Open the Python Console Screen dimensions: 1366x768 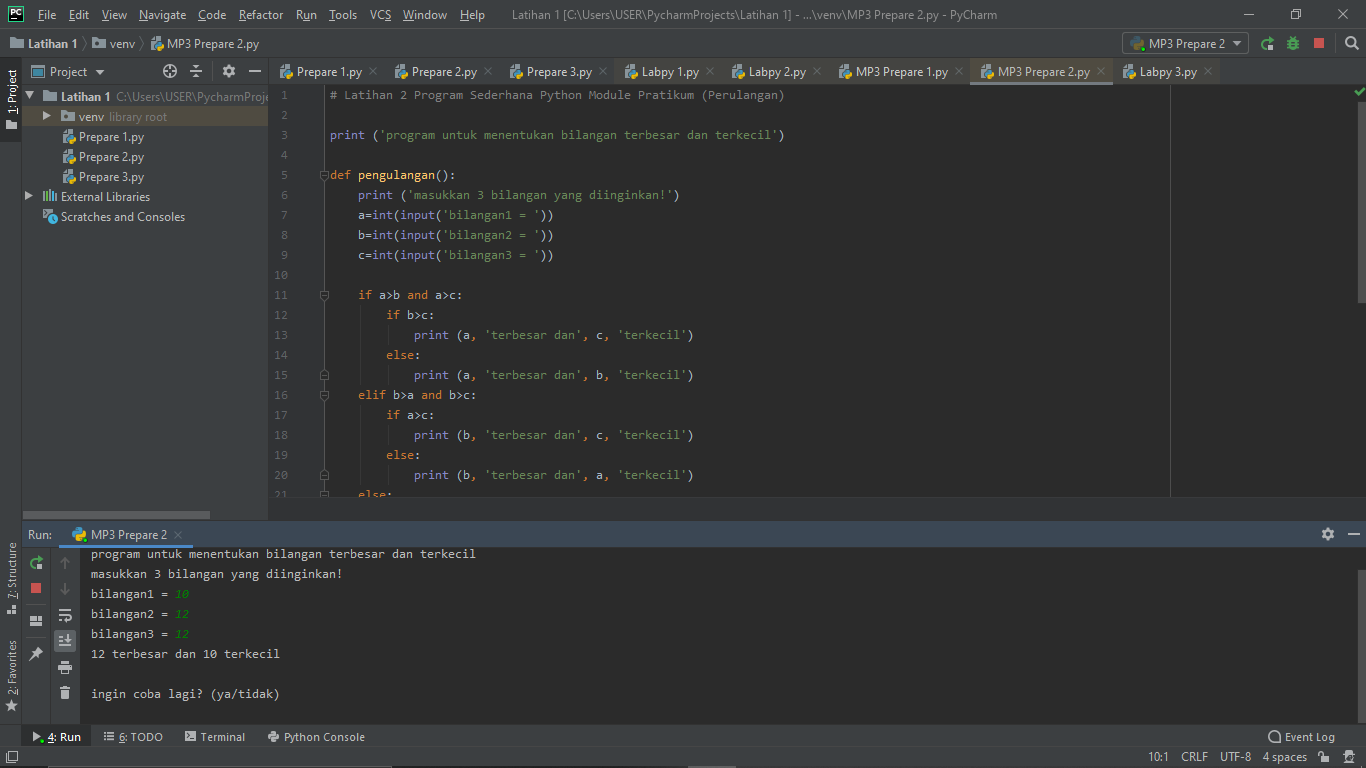[316, 737]
